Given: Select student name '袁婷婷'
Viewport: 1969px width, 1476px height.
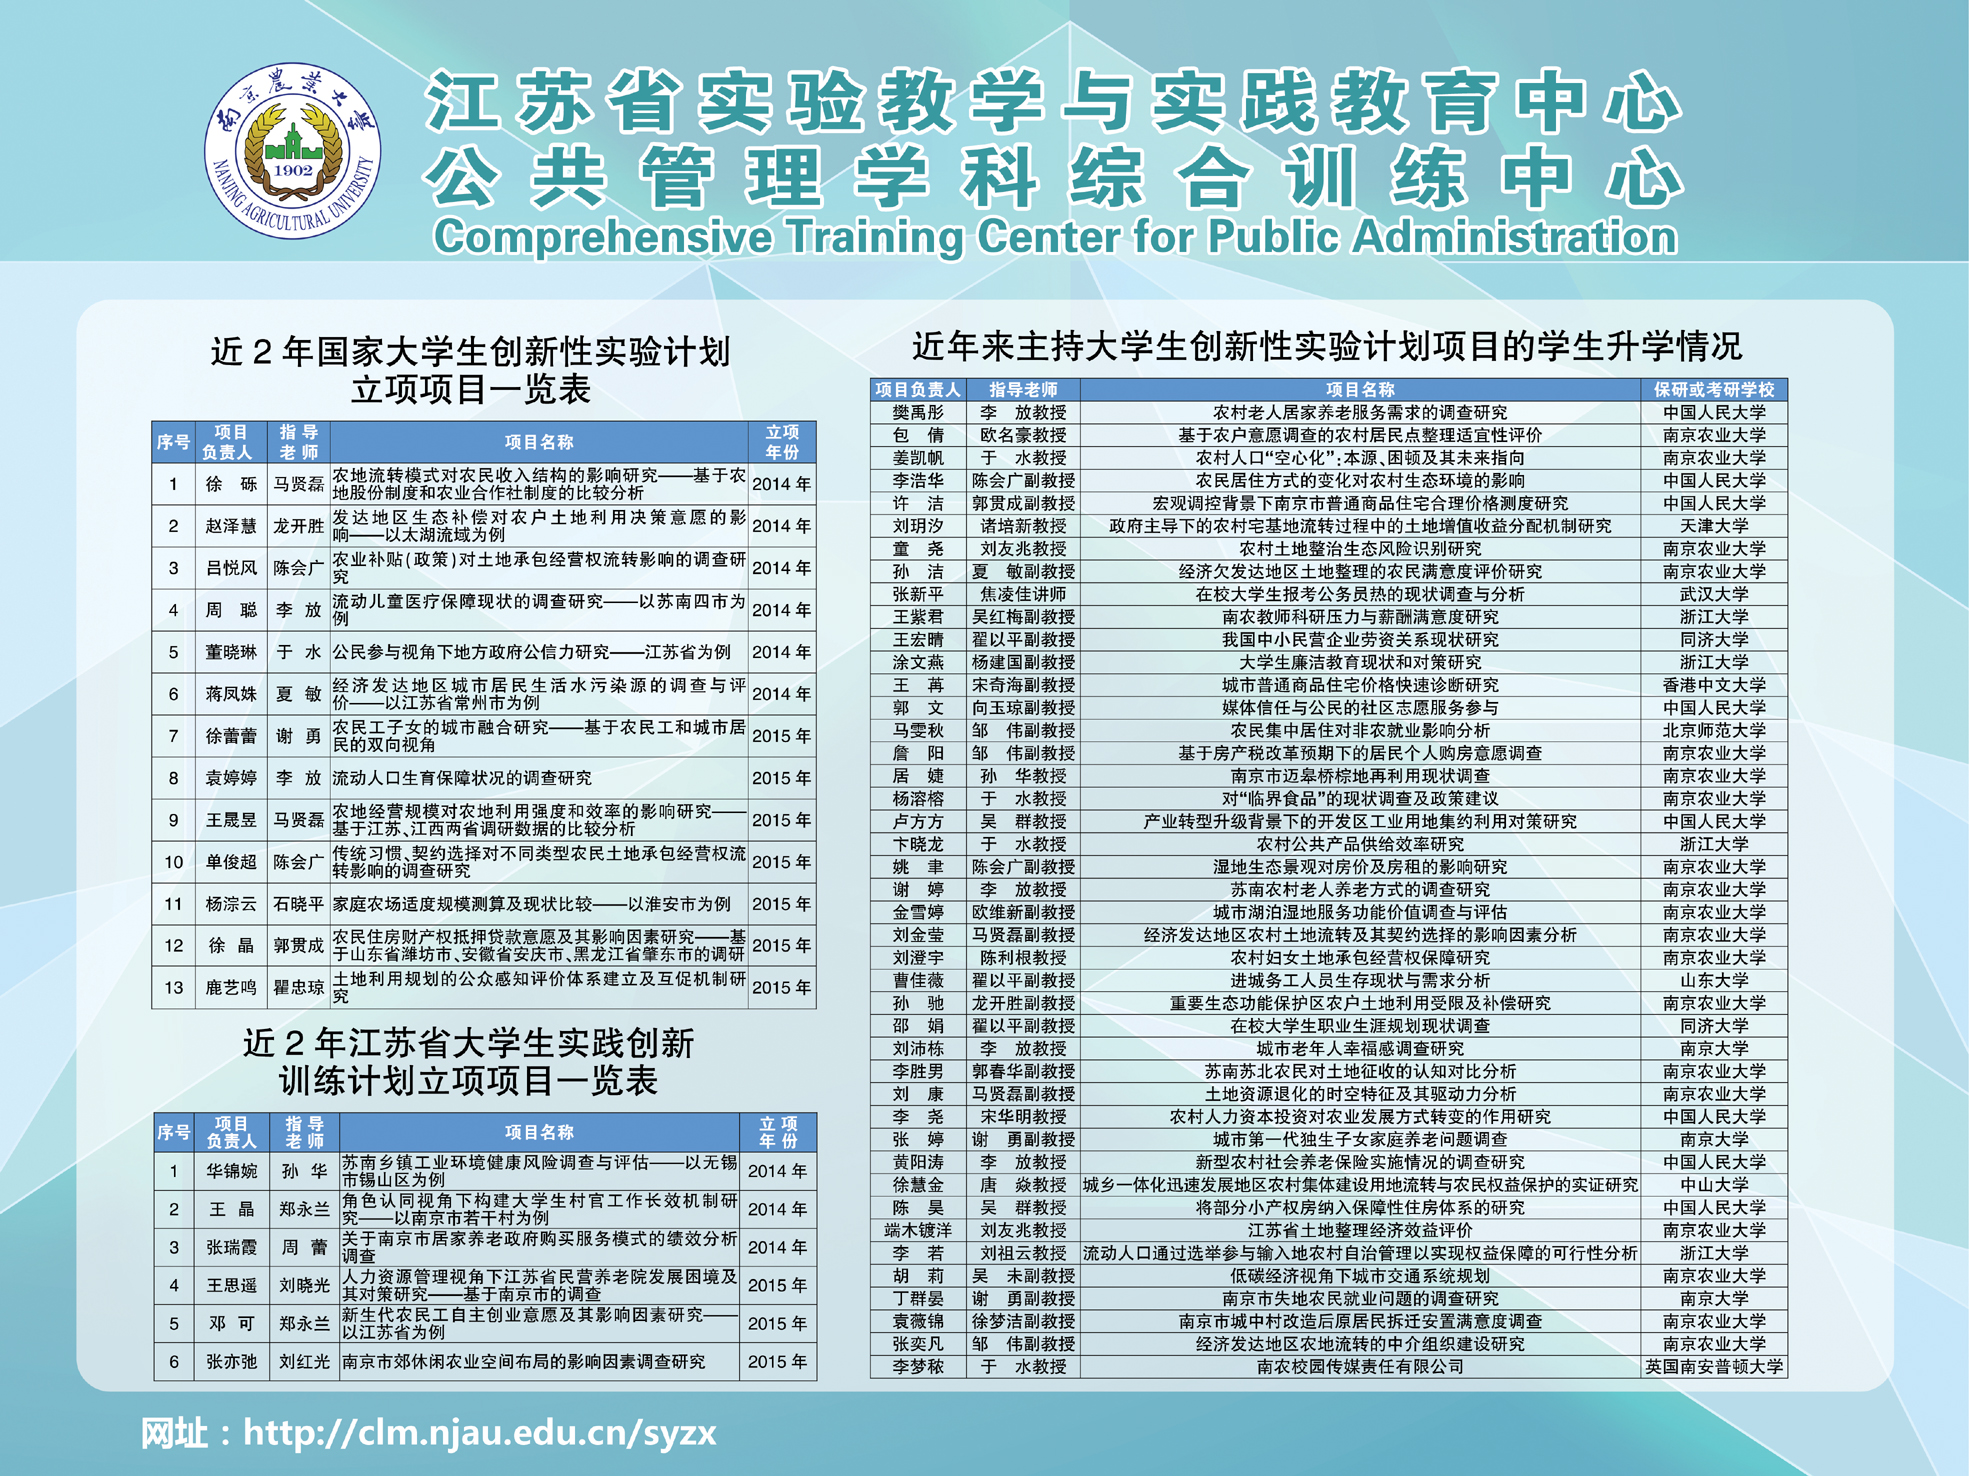Looking at the screenshot, I should point(231,778).
